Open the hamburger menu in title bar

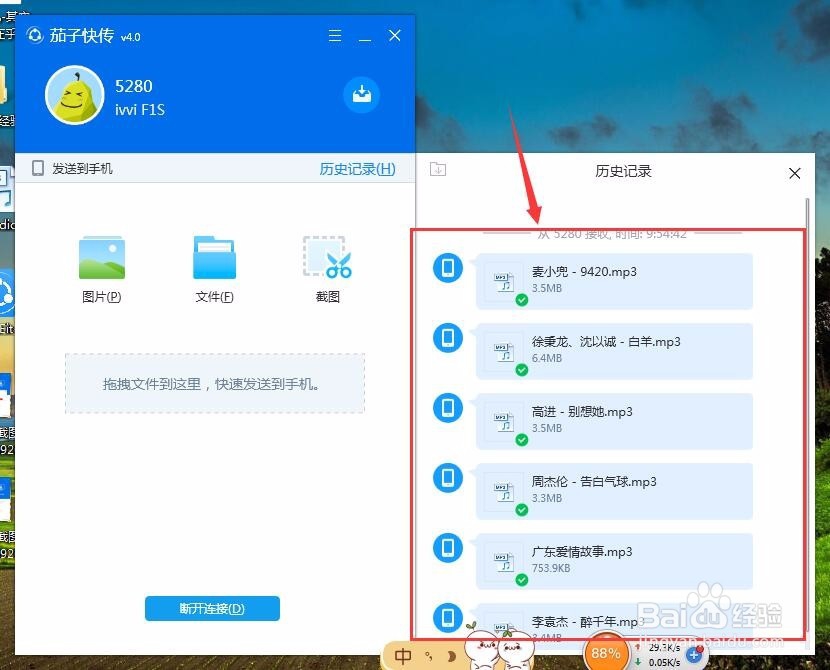(x=333, y=35)
